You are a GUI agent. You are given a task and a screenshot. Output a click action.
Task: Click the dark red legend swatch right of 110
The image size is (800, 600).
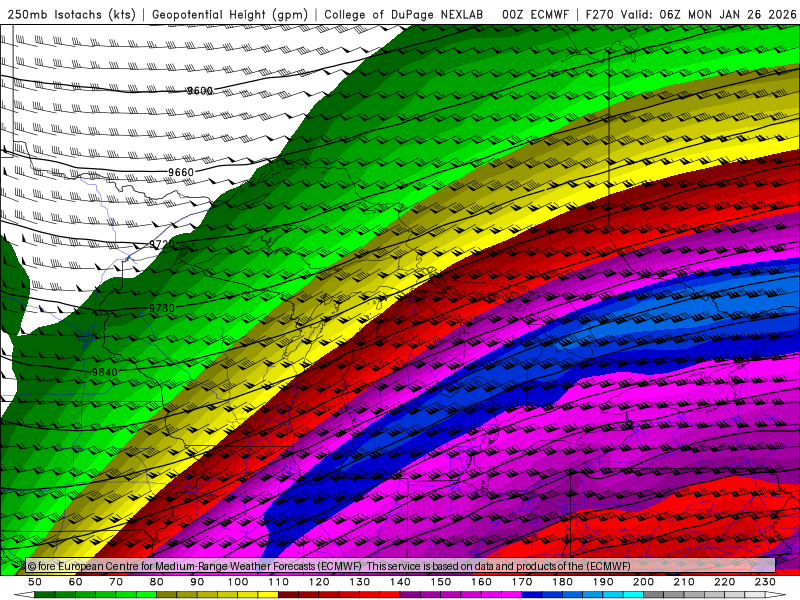pyautogui.click(x=288, y=595)
